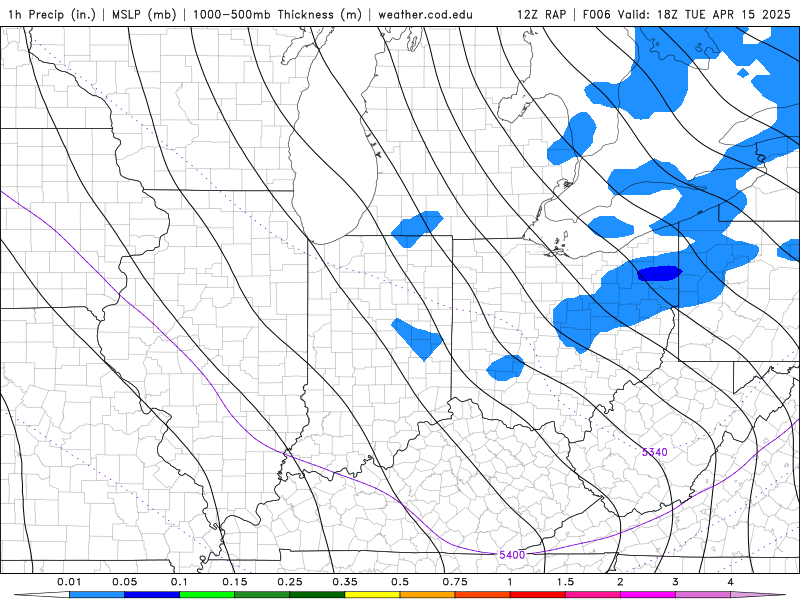
Task: Select the orange 0.5–0.75 color swatch
Action: point(428,595)
